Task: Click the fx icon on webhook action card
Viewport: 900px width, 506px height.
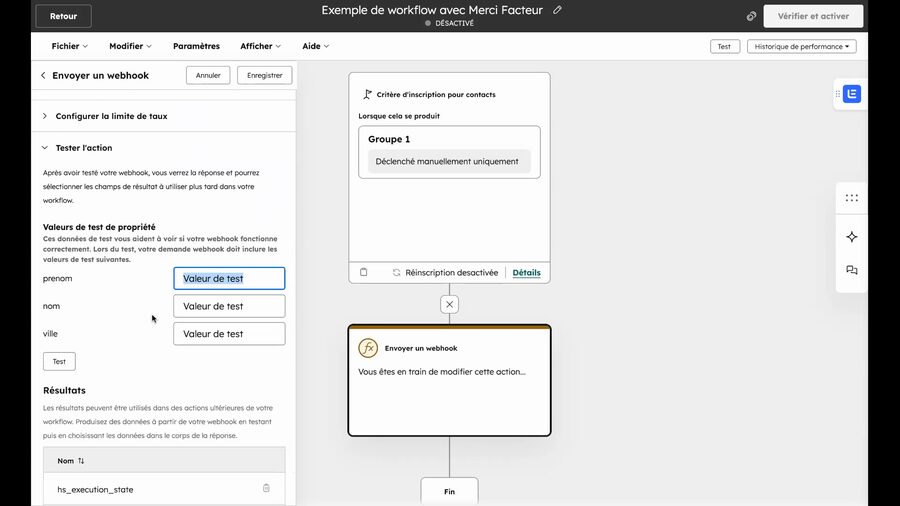Action: click(x=368, y=348)
